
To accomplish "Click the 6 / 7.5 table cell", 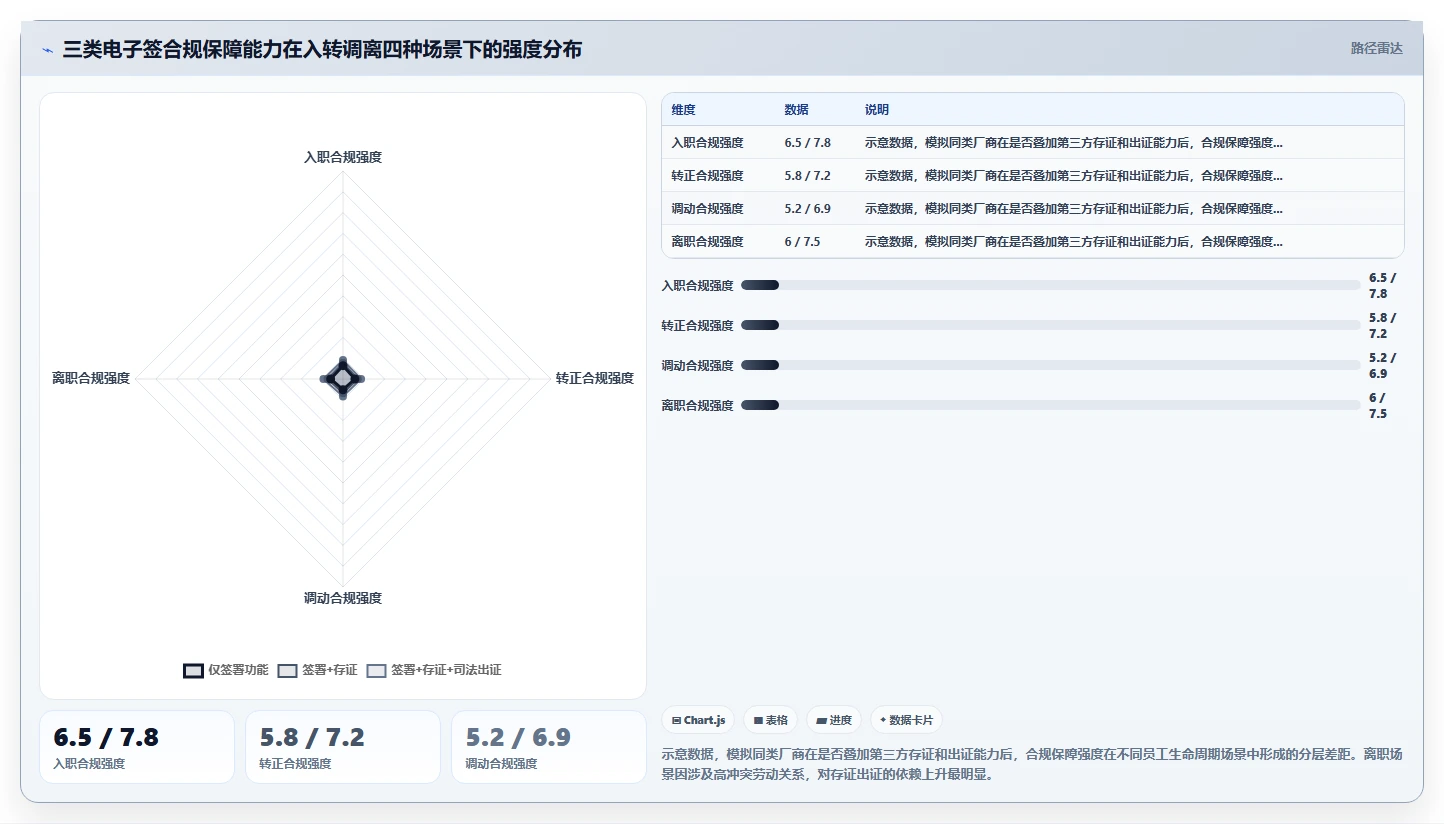I will 803,242.
